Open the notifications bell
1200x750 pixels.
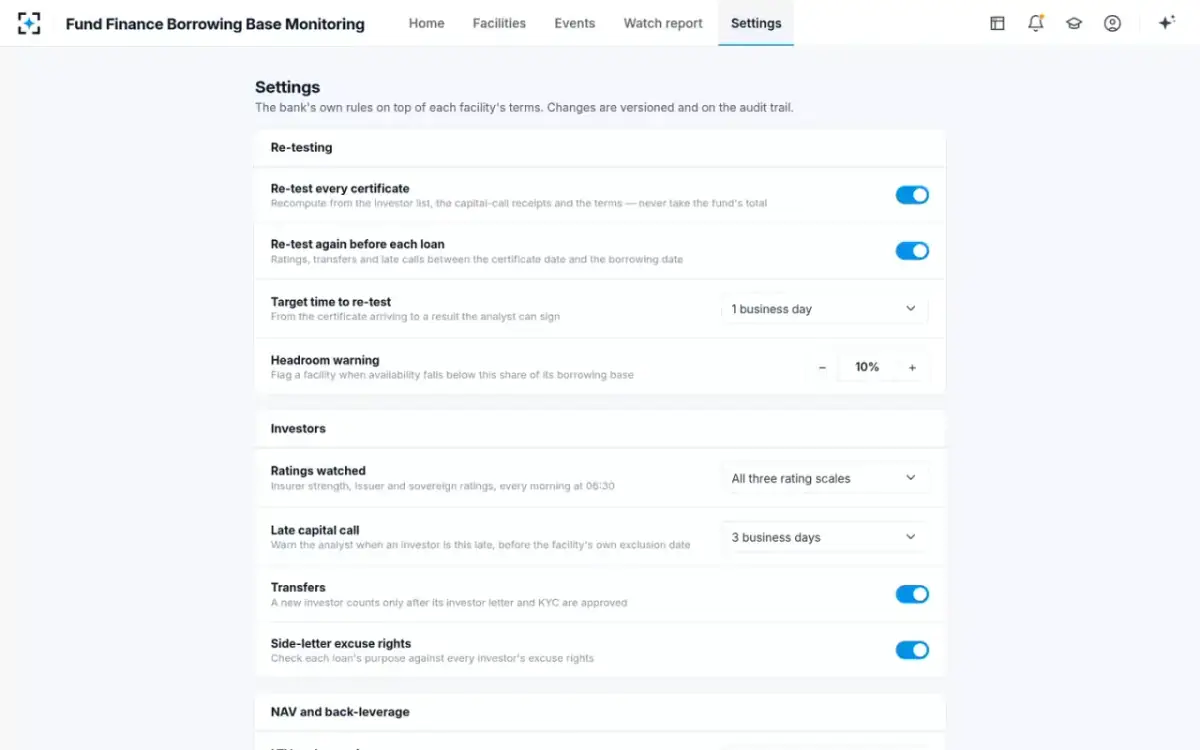click(1036, 23)
